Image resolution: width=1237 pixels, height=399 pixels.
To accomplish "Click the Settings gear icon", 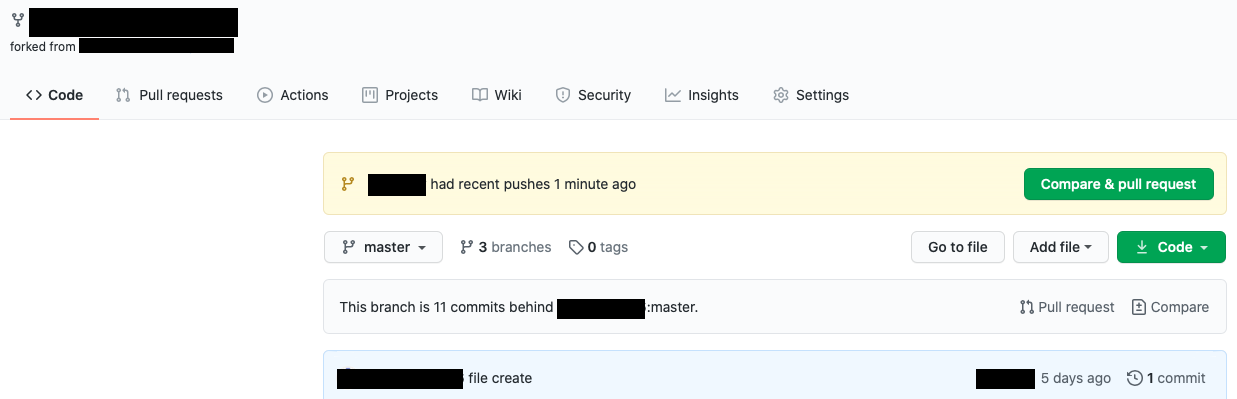I will point(781,95).
